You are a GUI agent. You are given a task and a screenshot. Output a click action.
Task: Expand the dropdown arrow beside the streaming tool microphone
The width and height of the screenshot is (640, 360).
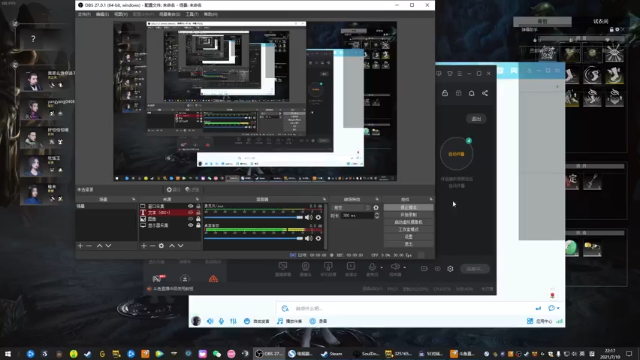pos(382,267)
